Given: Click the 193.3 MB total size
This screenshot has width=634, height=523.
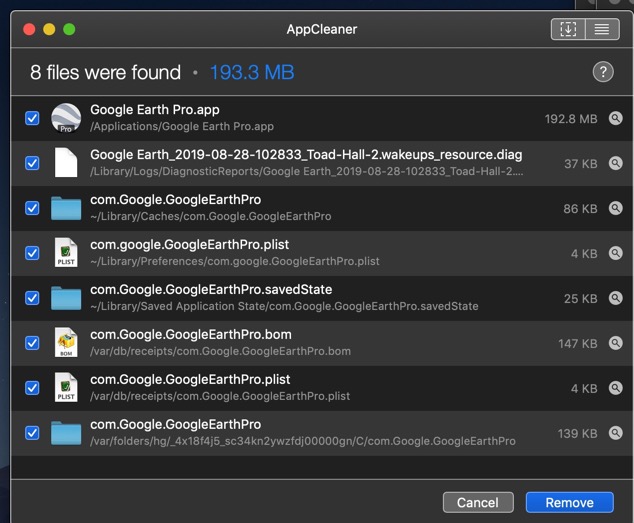Looking at the screenshot, I should click(x=252, y=72).
